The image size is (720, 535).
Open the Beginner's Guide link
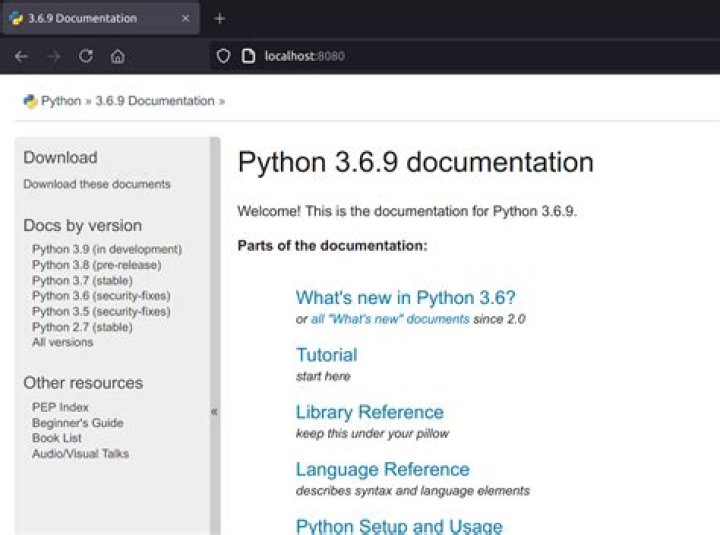[78, 423]
